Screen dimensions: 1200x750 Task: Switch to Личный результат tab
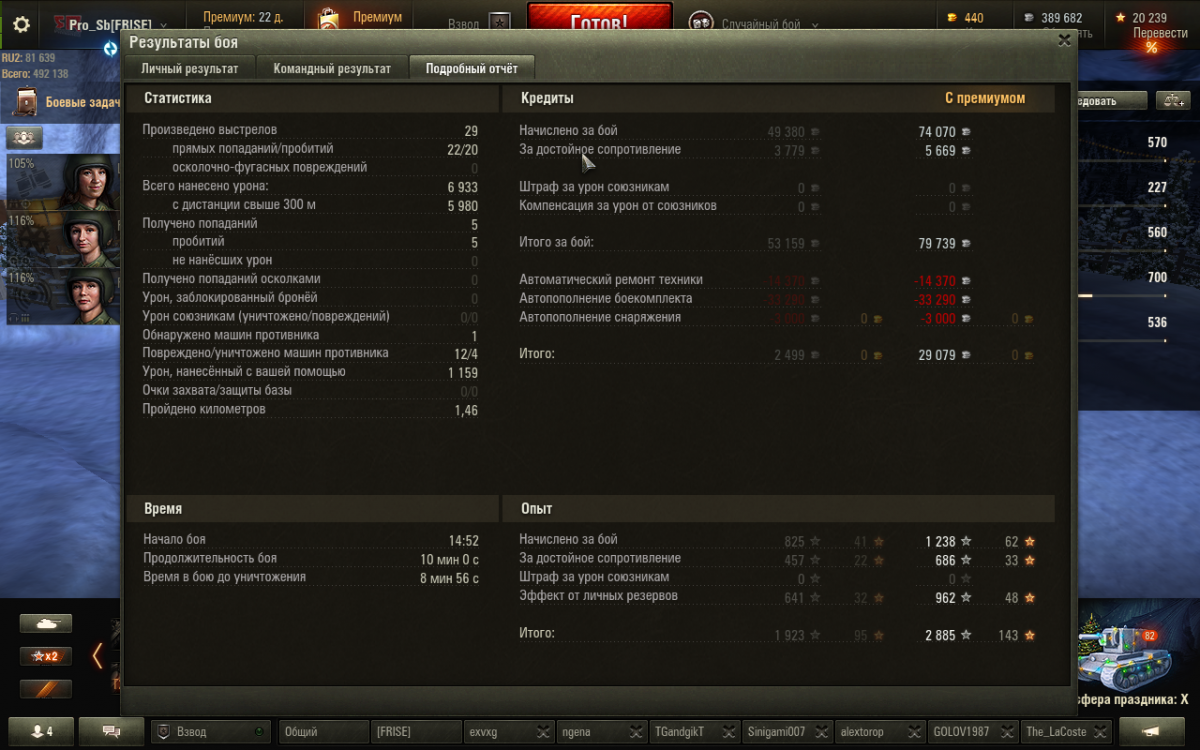pos(190,69)
